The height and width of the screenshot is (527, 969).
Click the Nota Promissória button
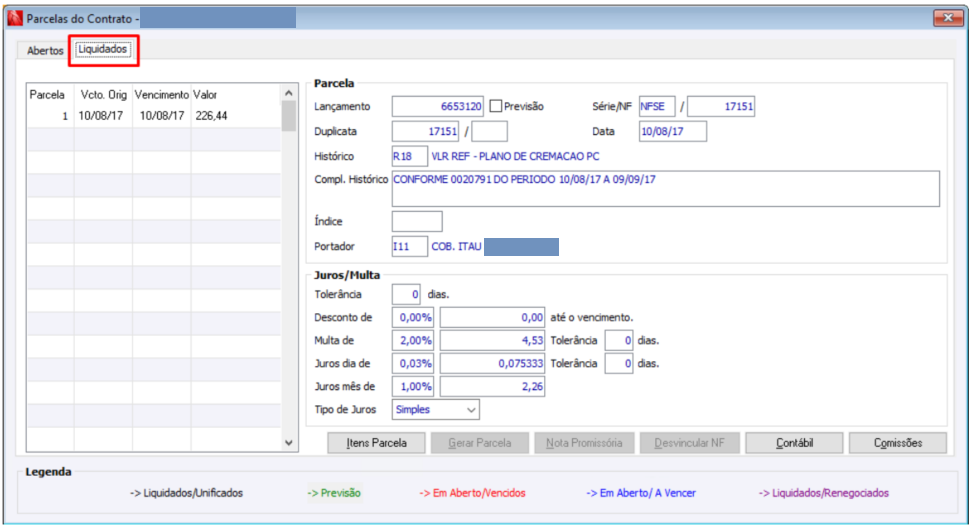[584, 443]
